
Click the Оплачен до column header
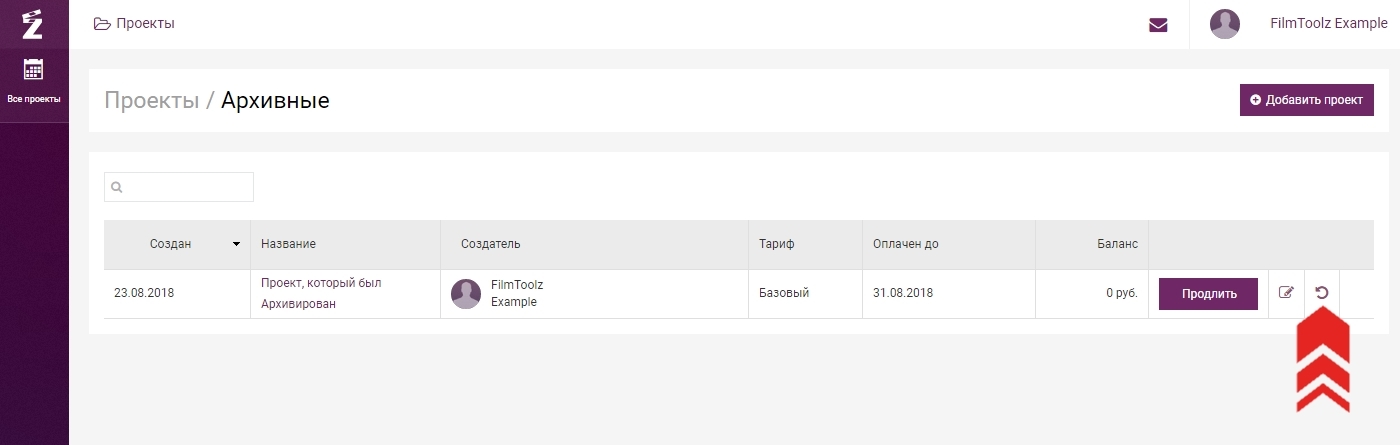pyautogui.click(x=906, y=244)
